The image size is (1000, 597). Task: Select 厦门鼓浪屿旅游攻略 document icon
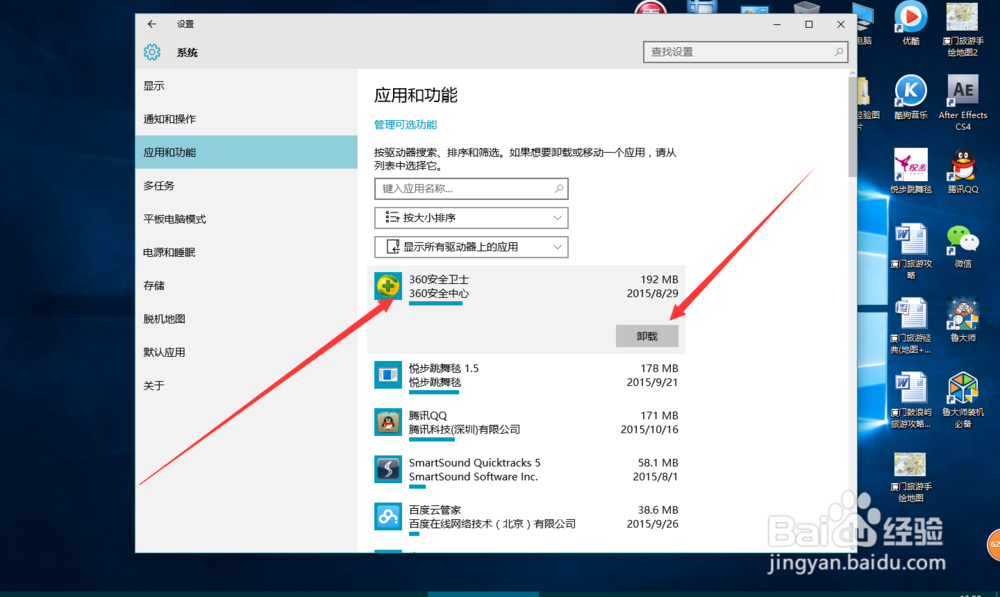coord(911,400)
